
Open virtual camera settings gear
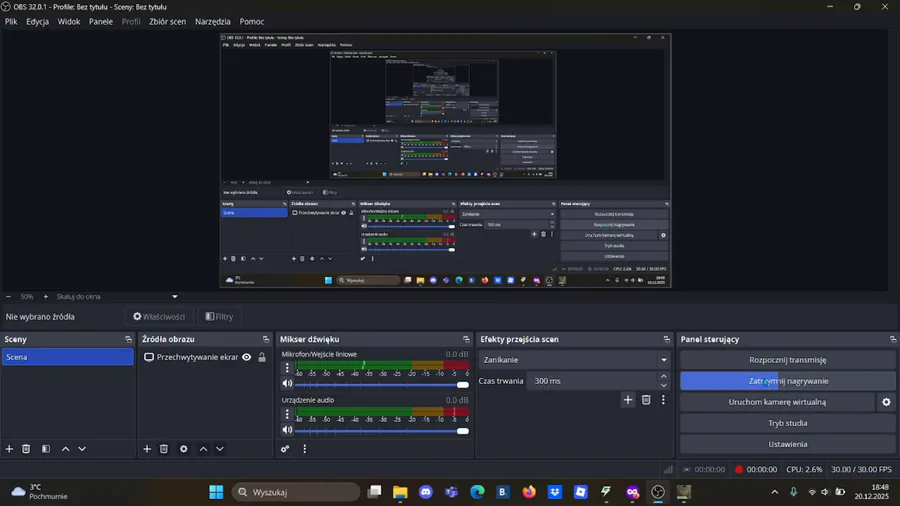point(886,402)
